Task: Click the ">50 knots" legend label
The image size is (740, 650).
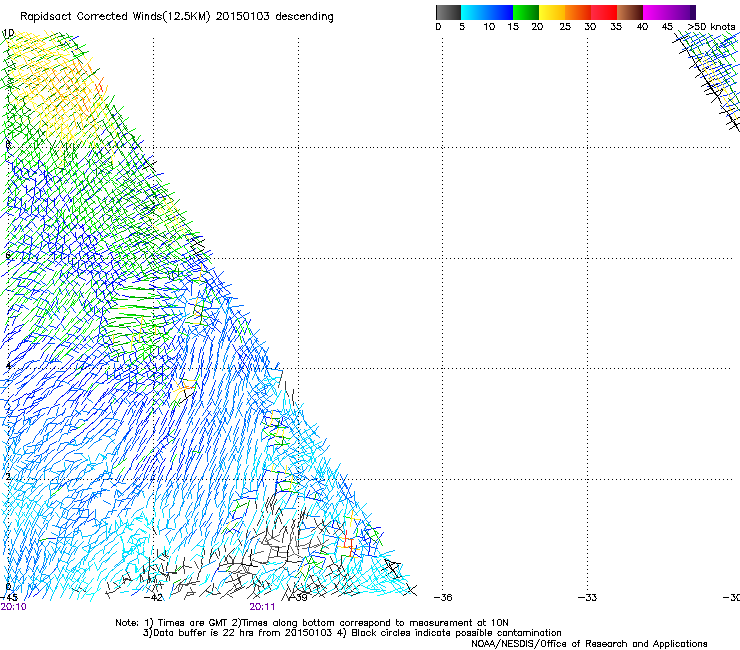Action: point(711,27)
